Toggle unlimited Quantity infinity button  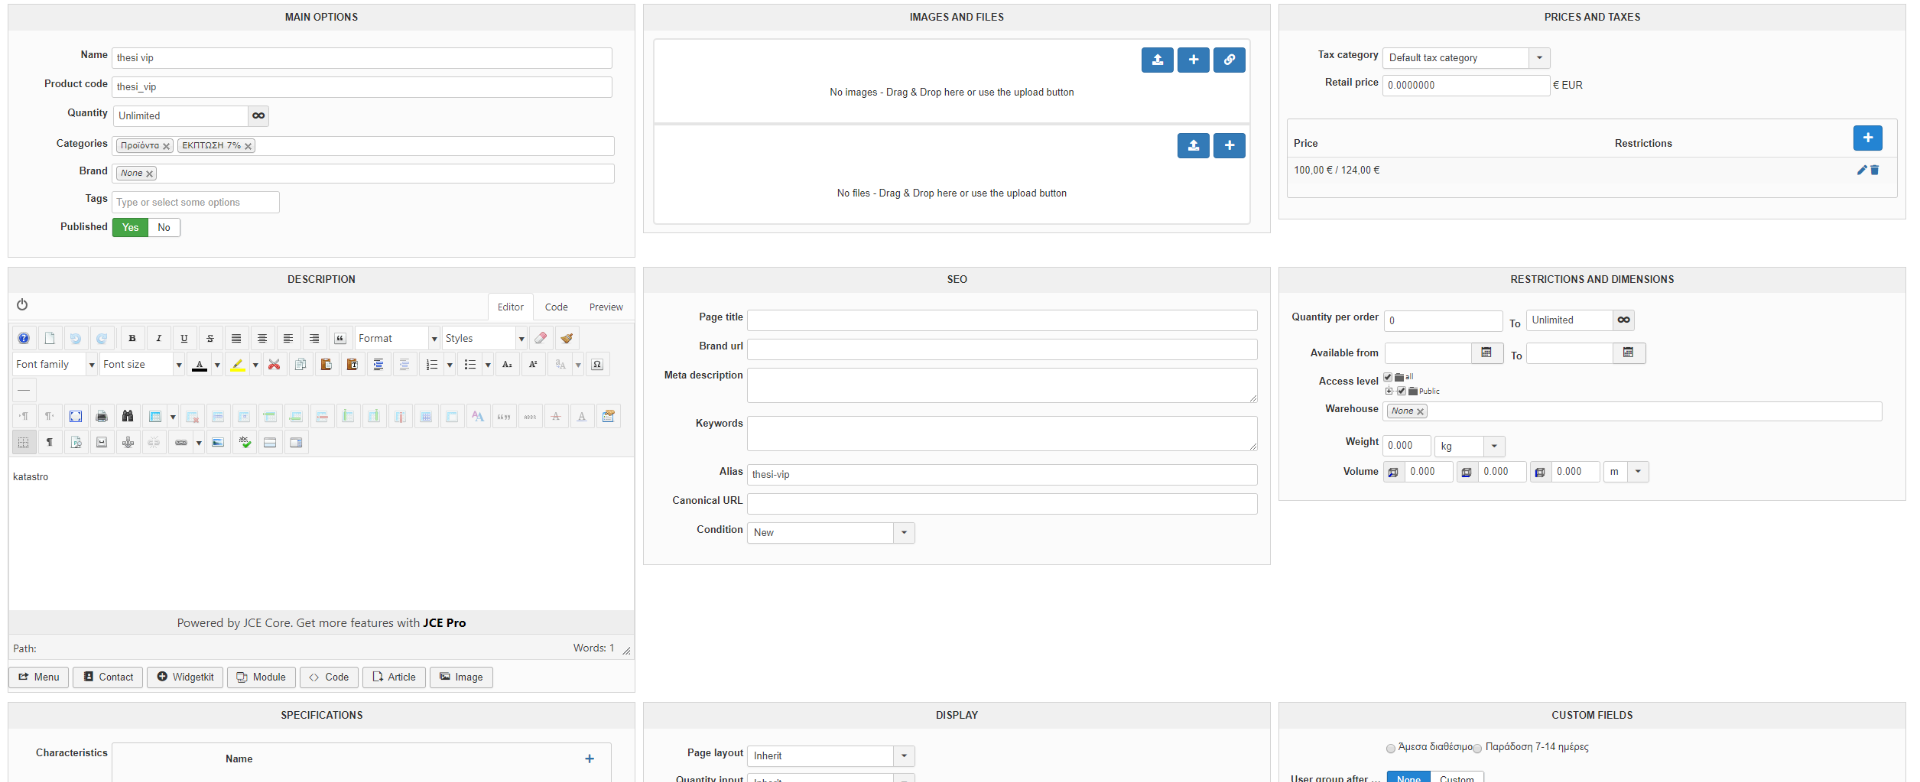258,116
